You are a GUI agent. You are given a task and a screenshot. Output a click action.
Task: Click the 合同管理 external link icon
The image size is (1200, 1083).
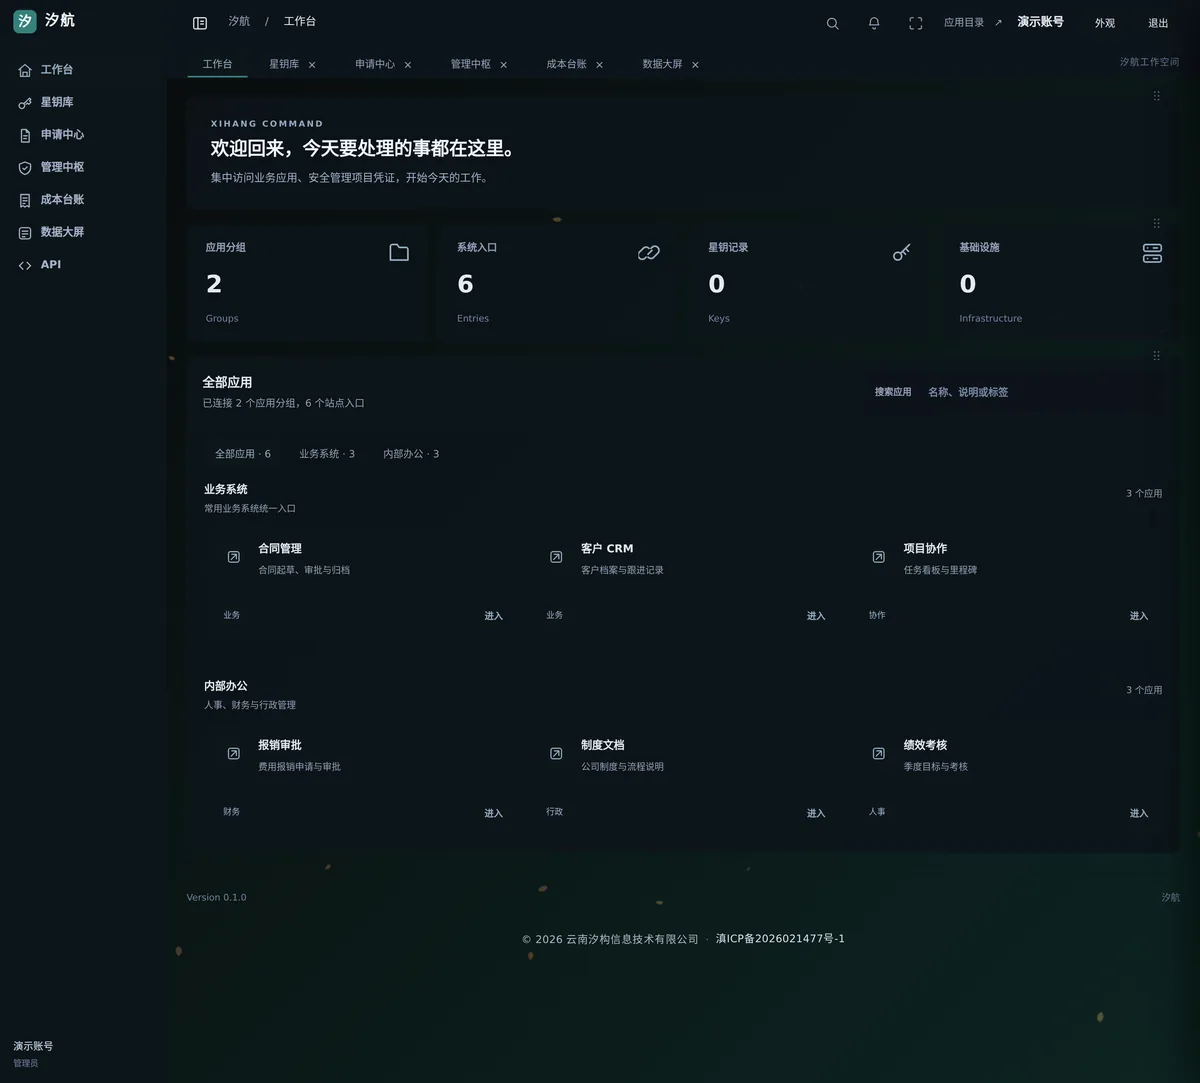pyautogui.click(x=233, y=557)
